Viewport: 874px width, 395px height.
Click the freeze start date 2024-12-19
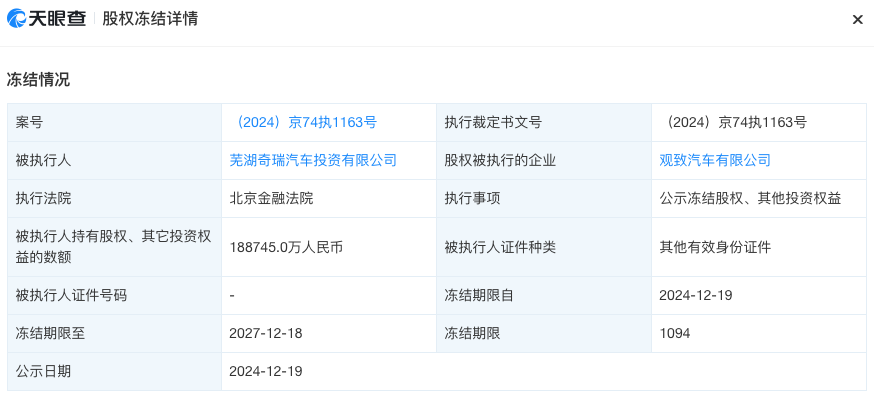coord(696,295)
